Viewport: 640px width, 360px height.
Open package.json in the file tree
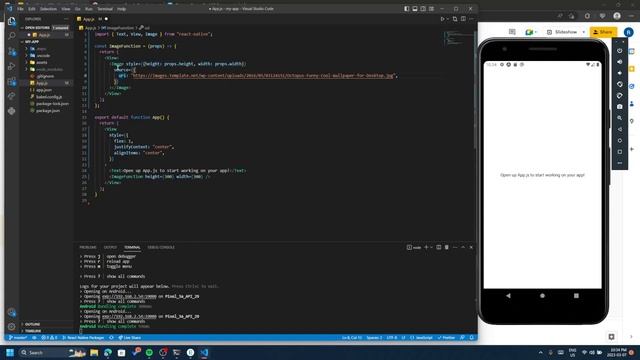click(48, 111)
